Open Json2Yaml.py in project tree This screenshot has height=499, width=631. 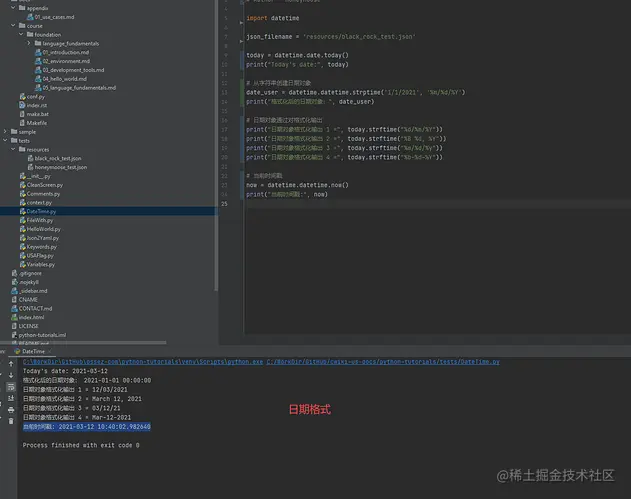coord(43,238)
